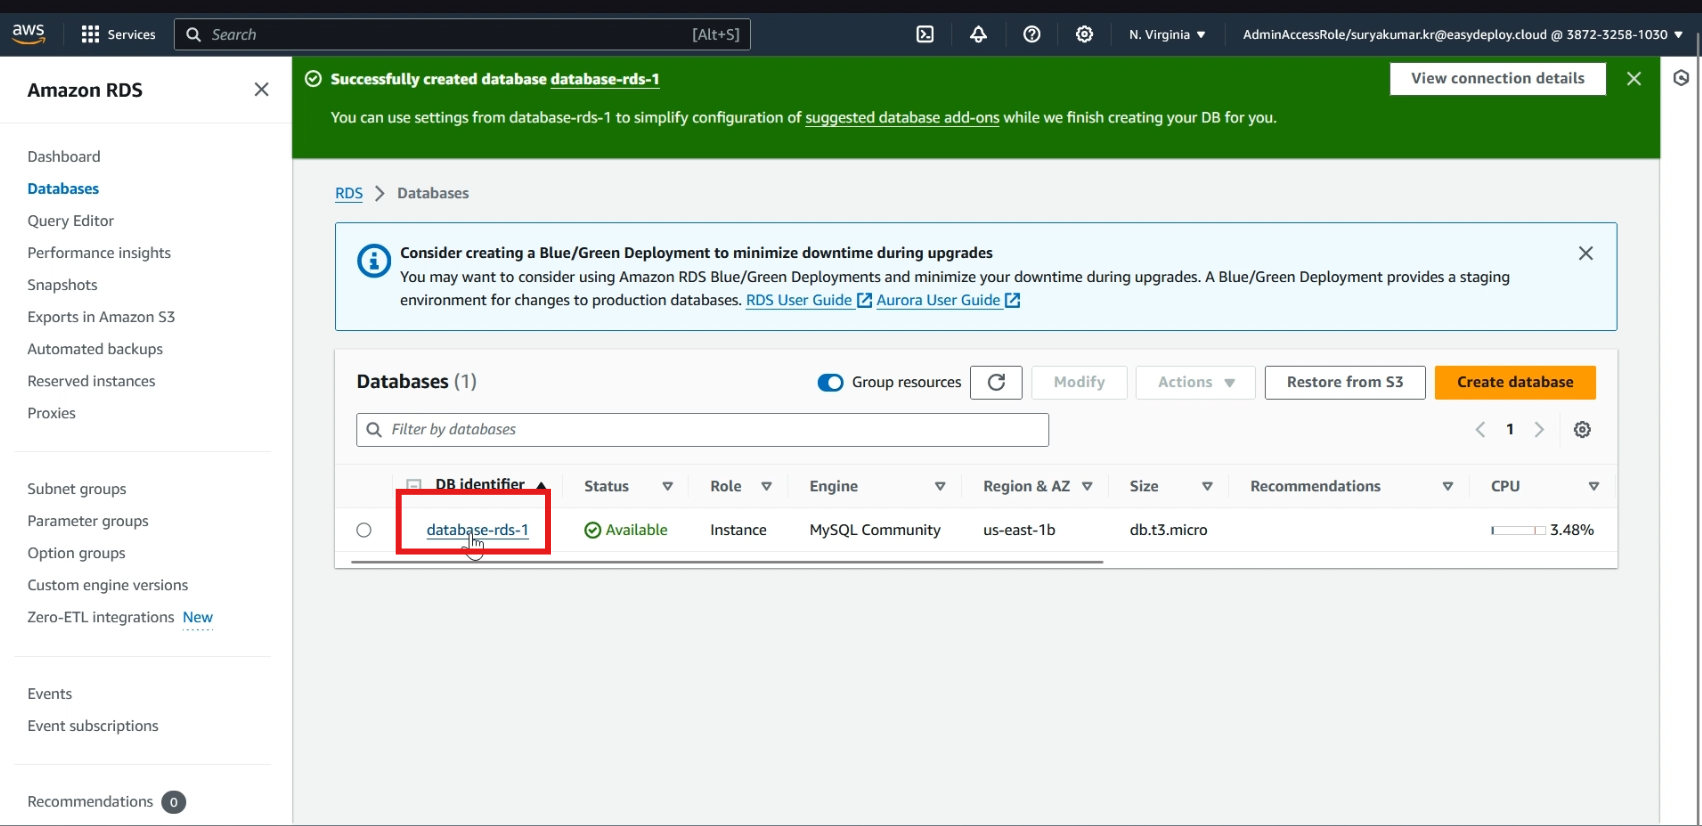
Task: Click Create database button
Action: (1515, 382)
